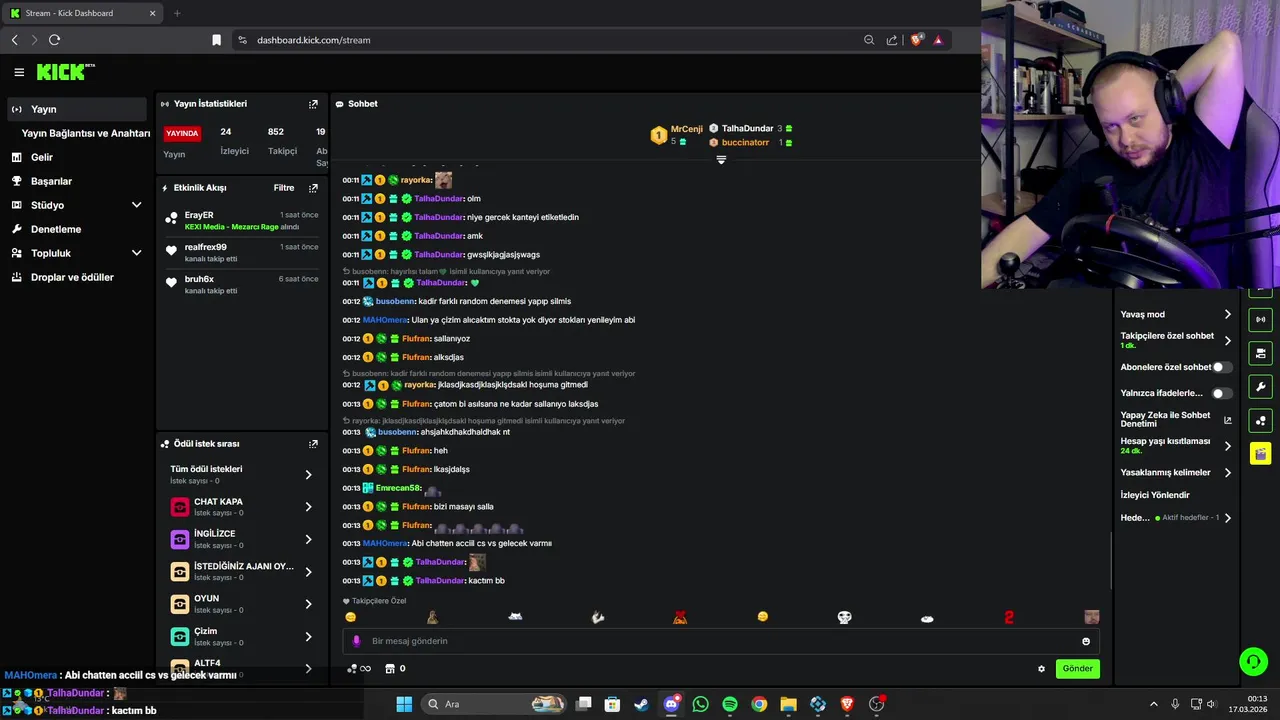This screenshot has height=720, width=1280.
Task: Open the Windows Start menu
Action: [x=404, y=704]
